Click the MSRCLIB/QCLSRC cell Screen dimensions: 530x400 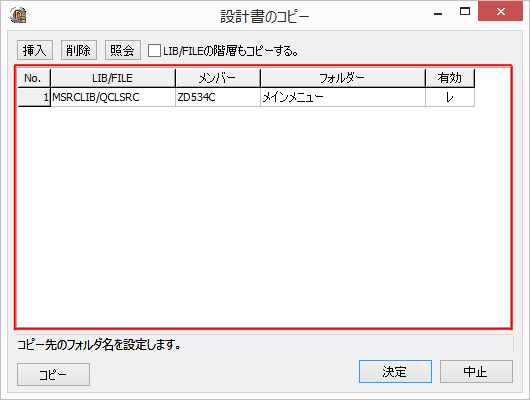pyautogui.click(x=113, y=97)
